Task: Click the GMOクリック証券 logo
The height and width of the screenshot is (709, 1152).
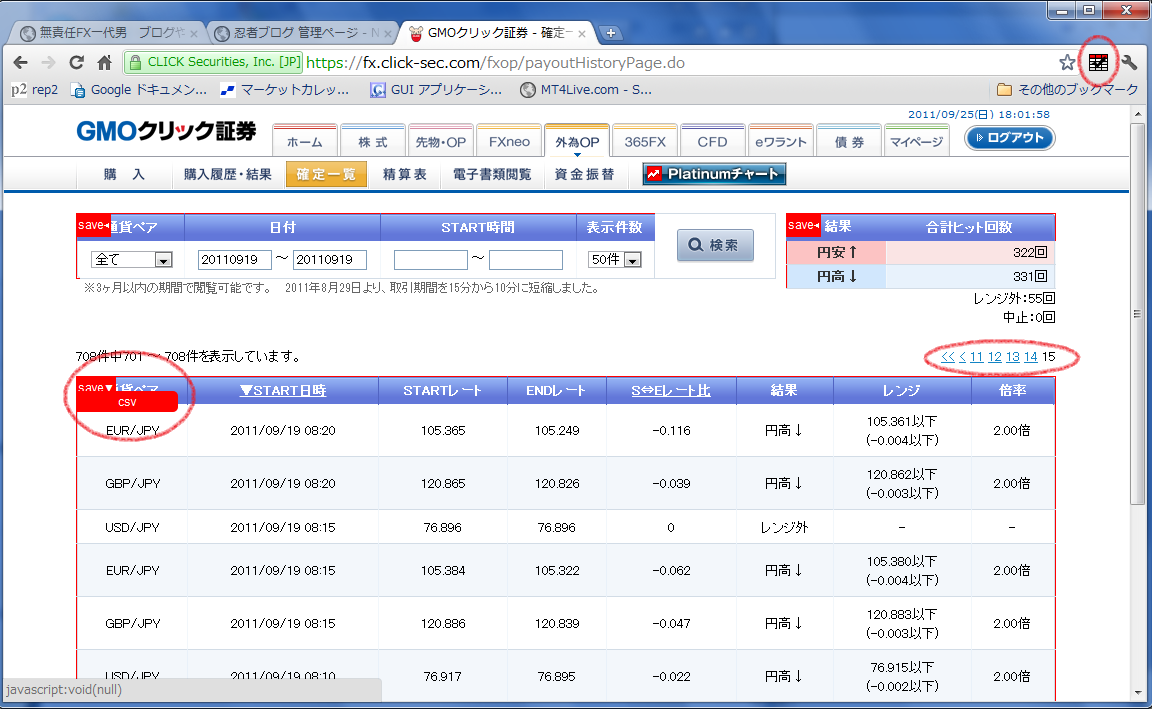Action: click(166, 132)
